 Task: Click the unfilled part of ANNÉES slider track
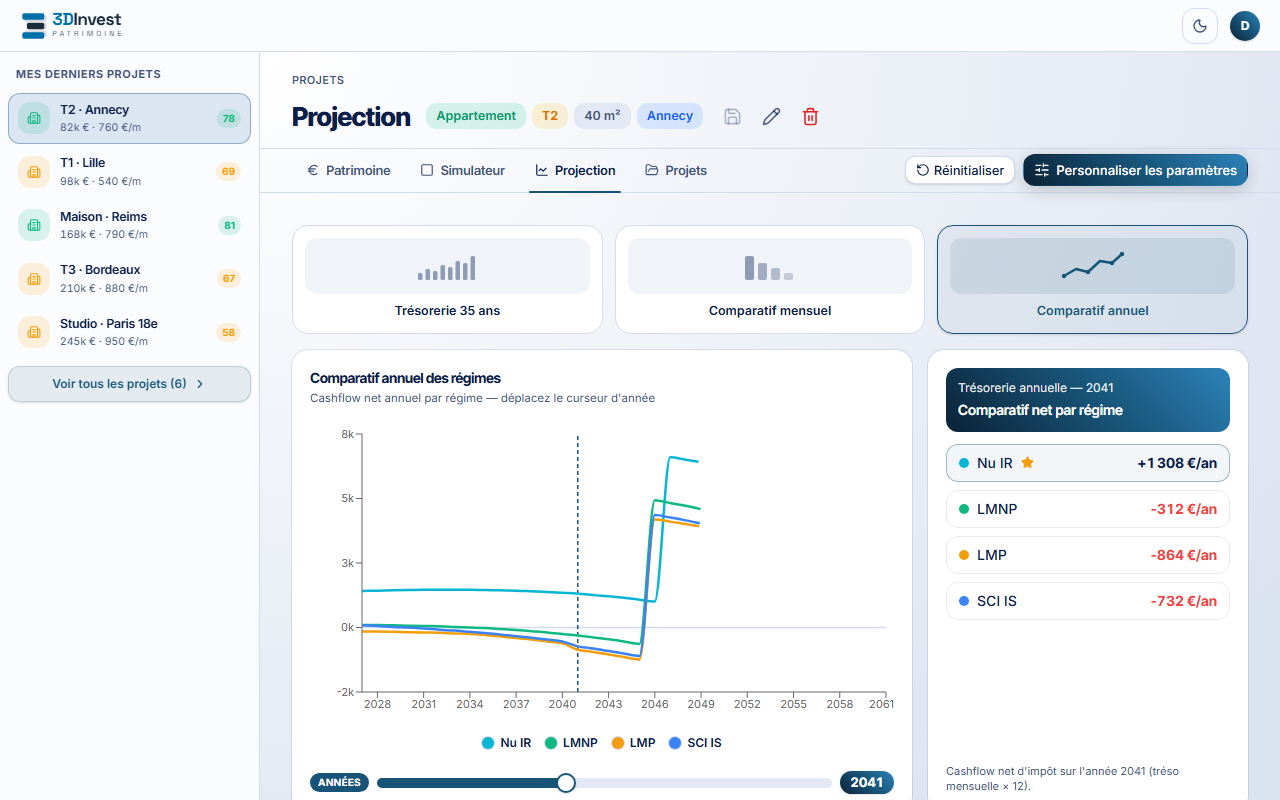point(704,783)
